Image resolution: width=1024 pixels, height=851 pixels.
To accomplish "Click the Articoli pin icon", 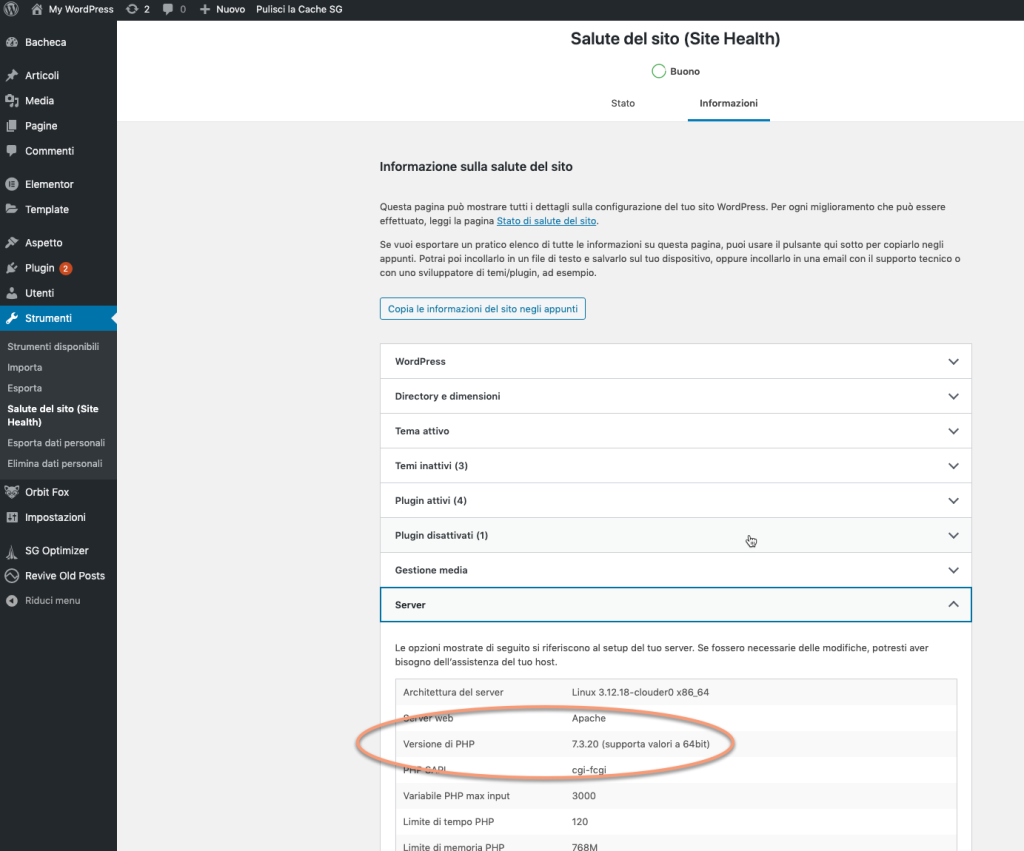I will coord(12,75).
